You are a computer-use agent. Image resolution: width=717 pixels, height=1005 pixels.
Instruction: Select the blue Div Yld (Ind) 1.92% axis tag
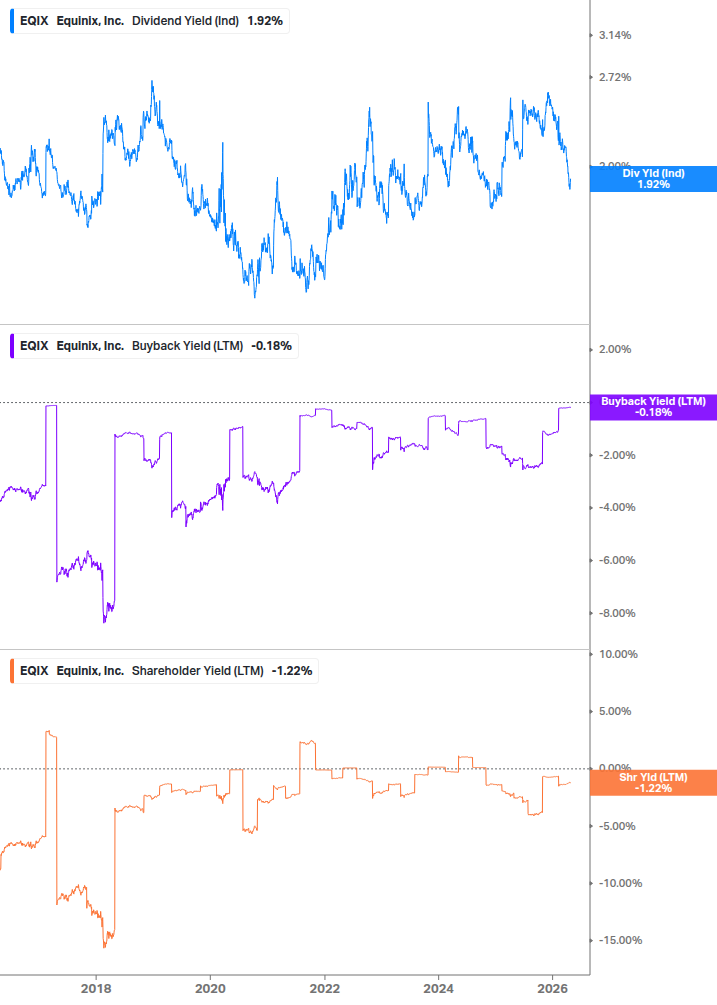coord(653,179)
